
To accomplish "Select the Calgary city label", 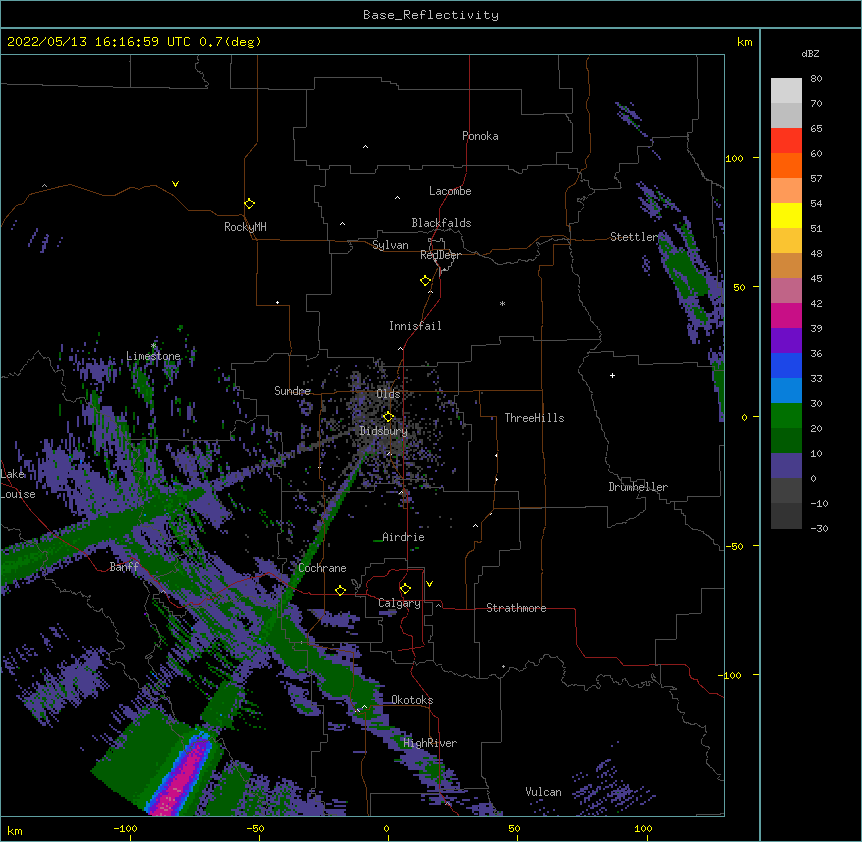I will tap(399, 603).
